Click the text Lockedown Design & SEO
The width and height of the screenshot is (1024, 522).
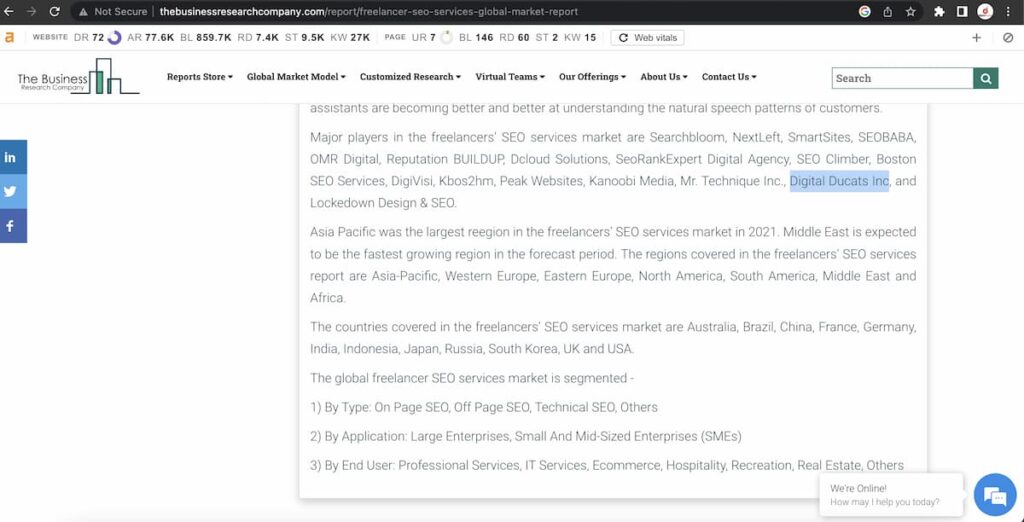pos(382,203)
